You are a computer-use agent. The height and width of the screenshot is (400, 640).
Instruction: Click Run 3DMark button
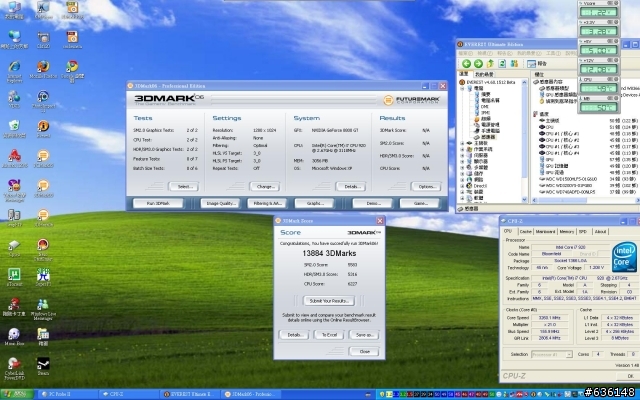pos(158,203)
